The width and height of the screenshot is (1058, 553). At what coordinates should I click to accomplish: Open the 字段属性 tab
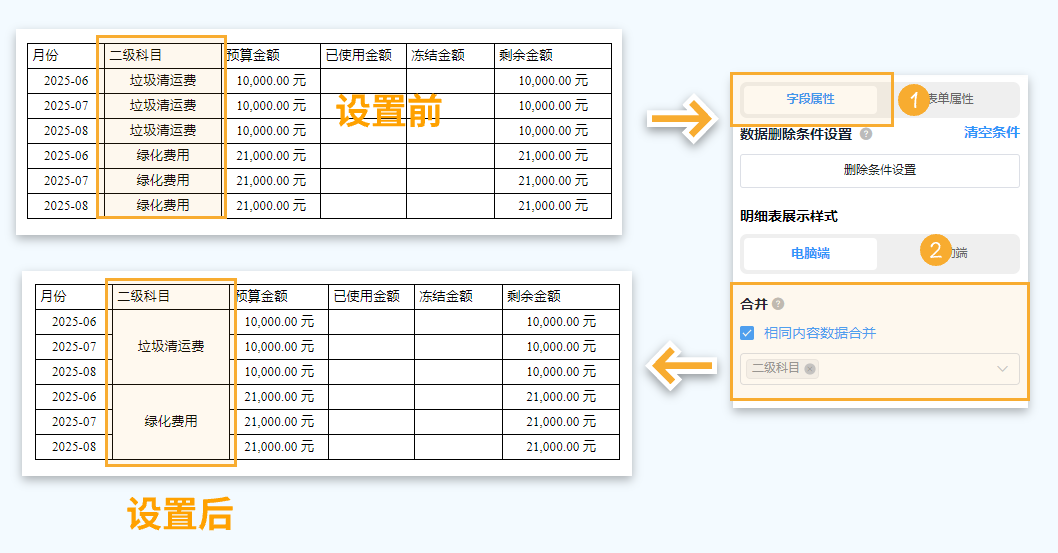(x=810, y=99)
